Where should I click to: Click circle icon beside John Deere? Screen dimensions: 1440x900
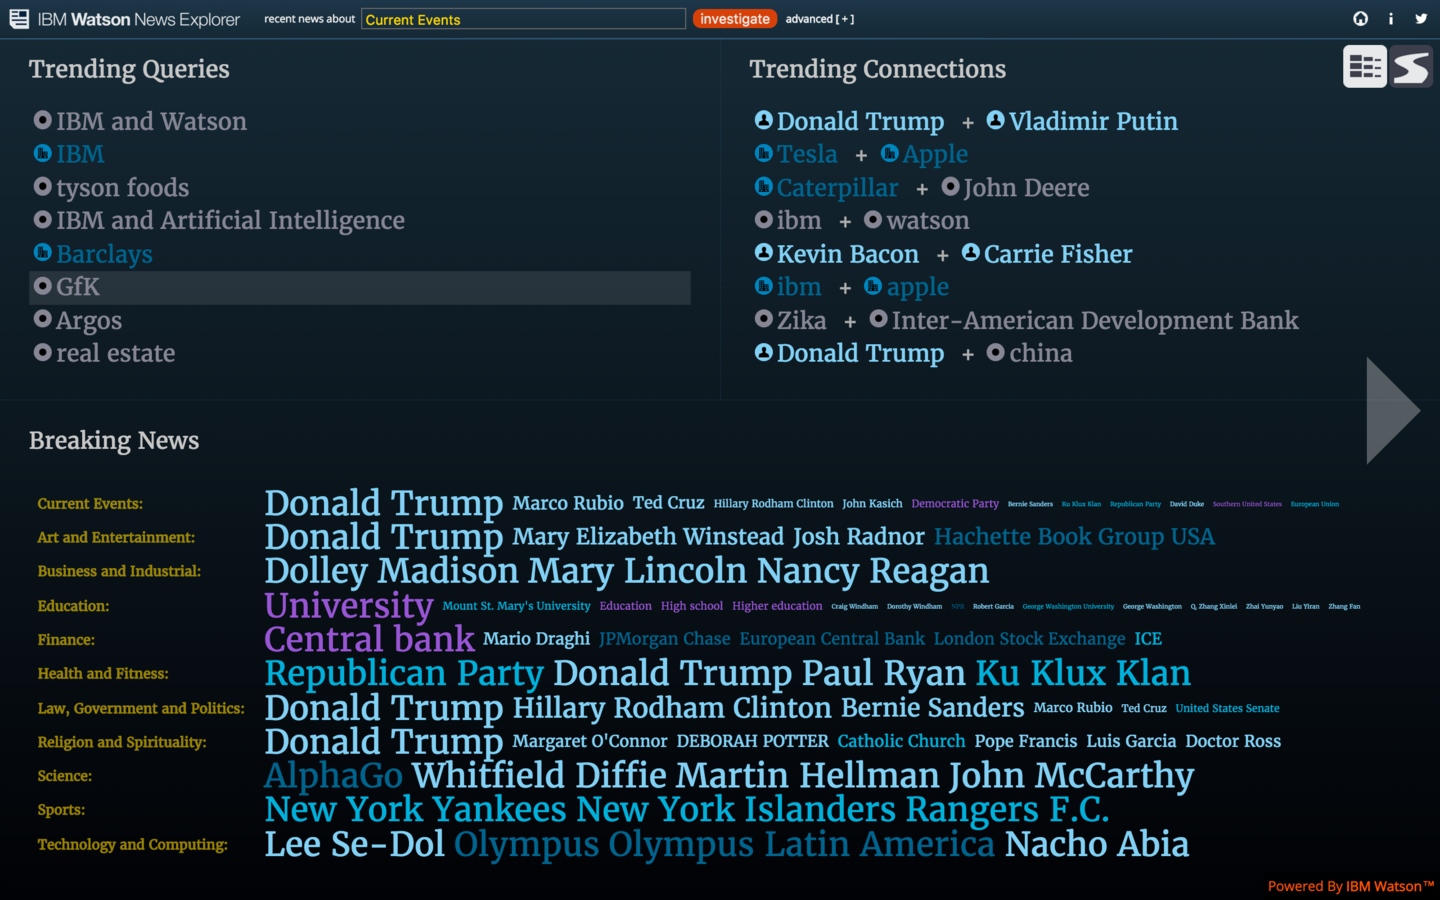tap(951, 187)
